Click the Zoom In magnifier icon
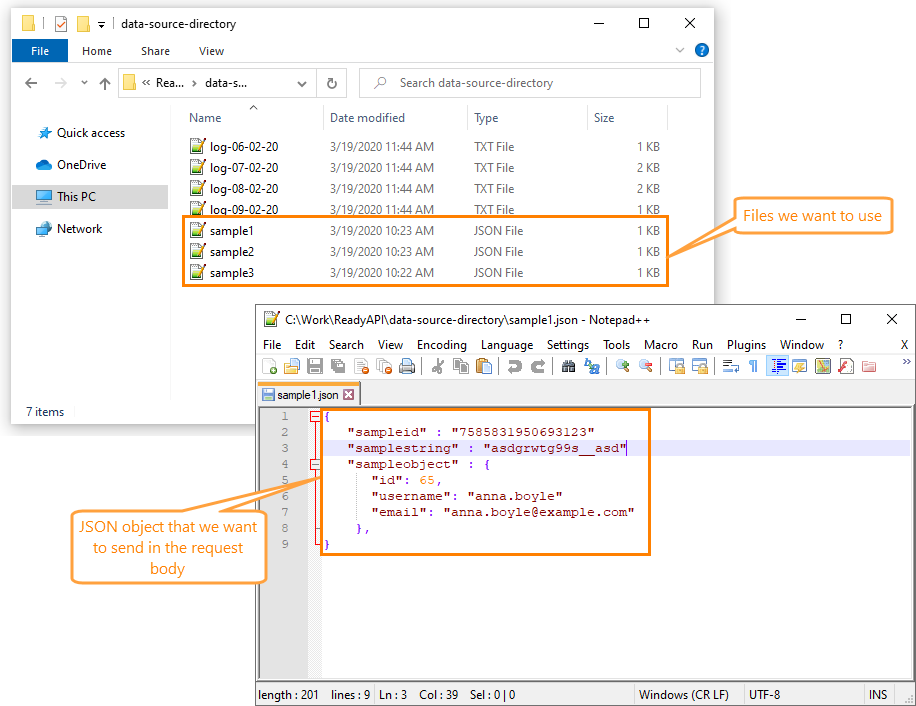The image size is (916, 706). click(624, 366)
